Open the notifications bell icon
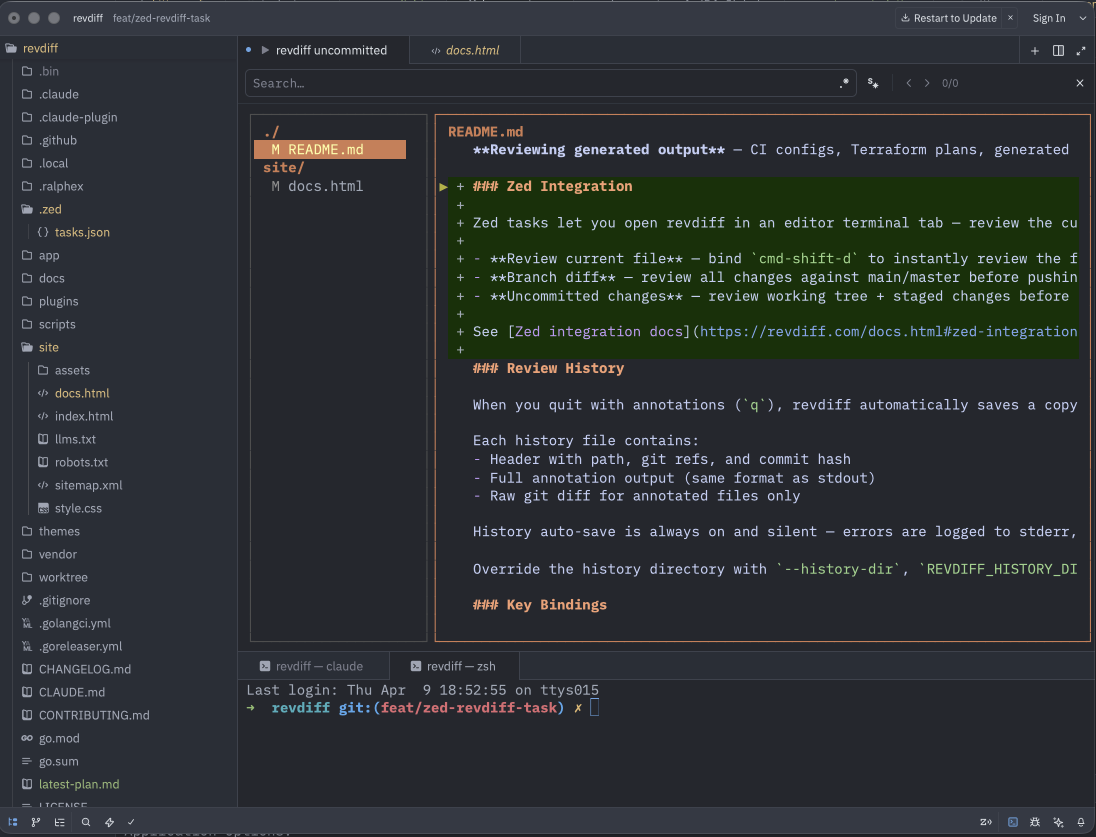Image resolution: width=1096 pixels, height=837 pixels. pyautogui.click(x=1081, y=822)
